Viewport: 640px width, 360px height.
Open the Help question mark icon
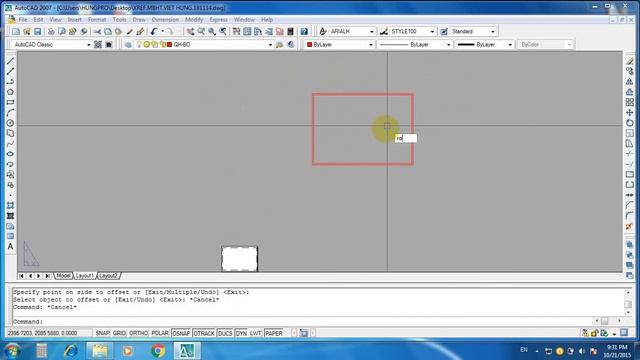tap(304, 31)
